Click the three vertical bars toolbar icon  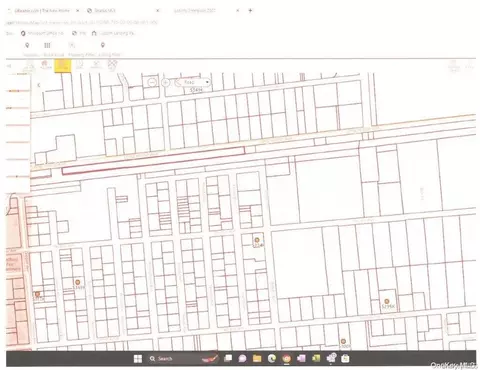pos(47,45)
